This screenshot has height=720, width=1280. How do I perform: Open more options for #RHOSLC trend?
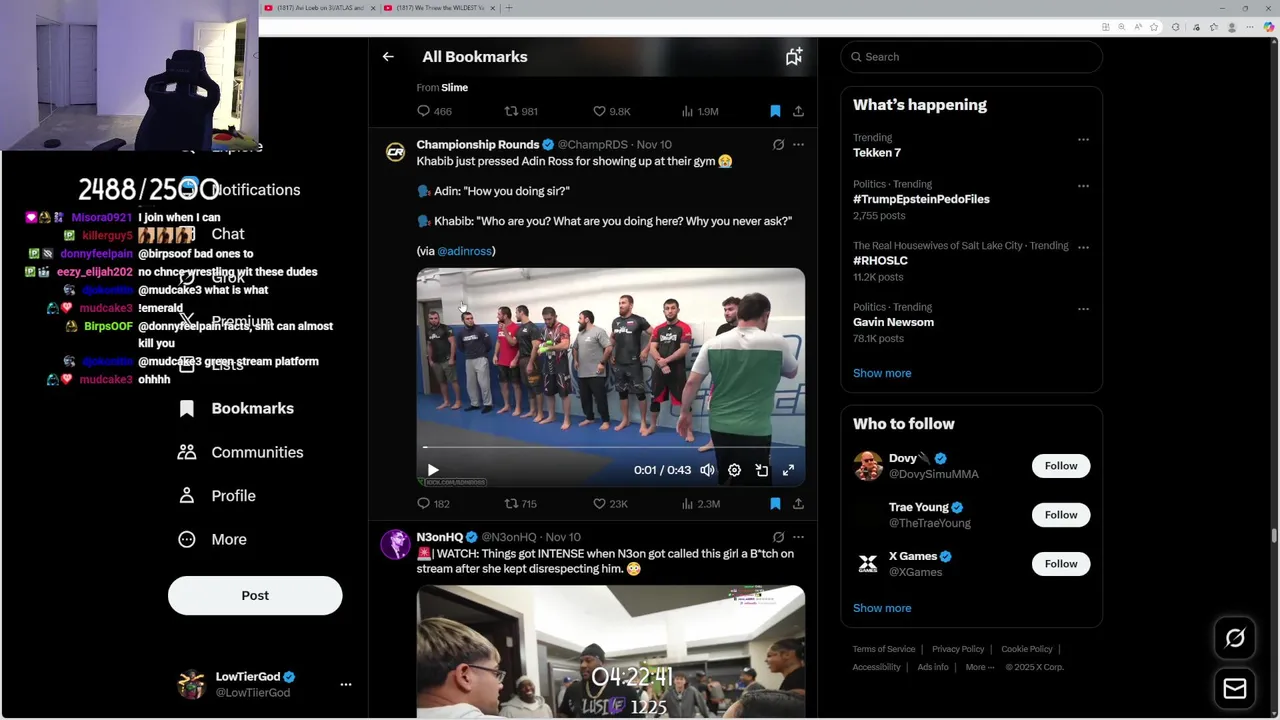click(x=1083, y=247)
